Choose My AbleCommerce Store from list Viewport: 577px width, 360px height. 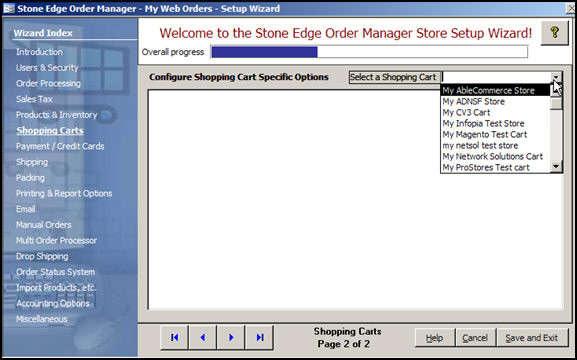[495, 90]
